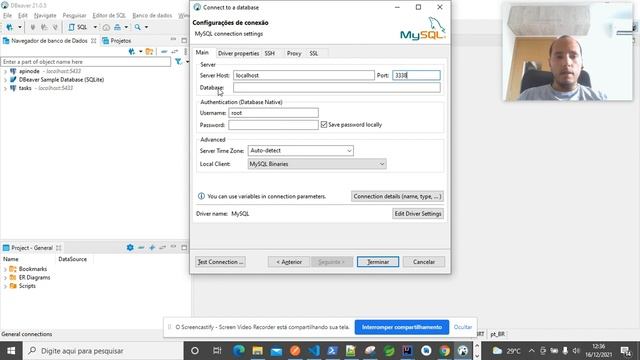Open Microsoft Edge from the taskbar

tap(239, 351)
